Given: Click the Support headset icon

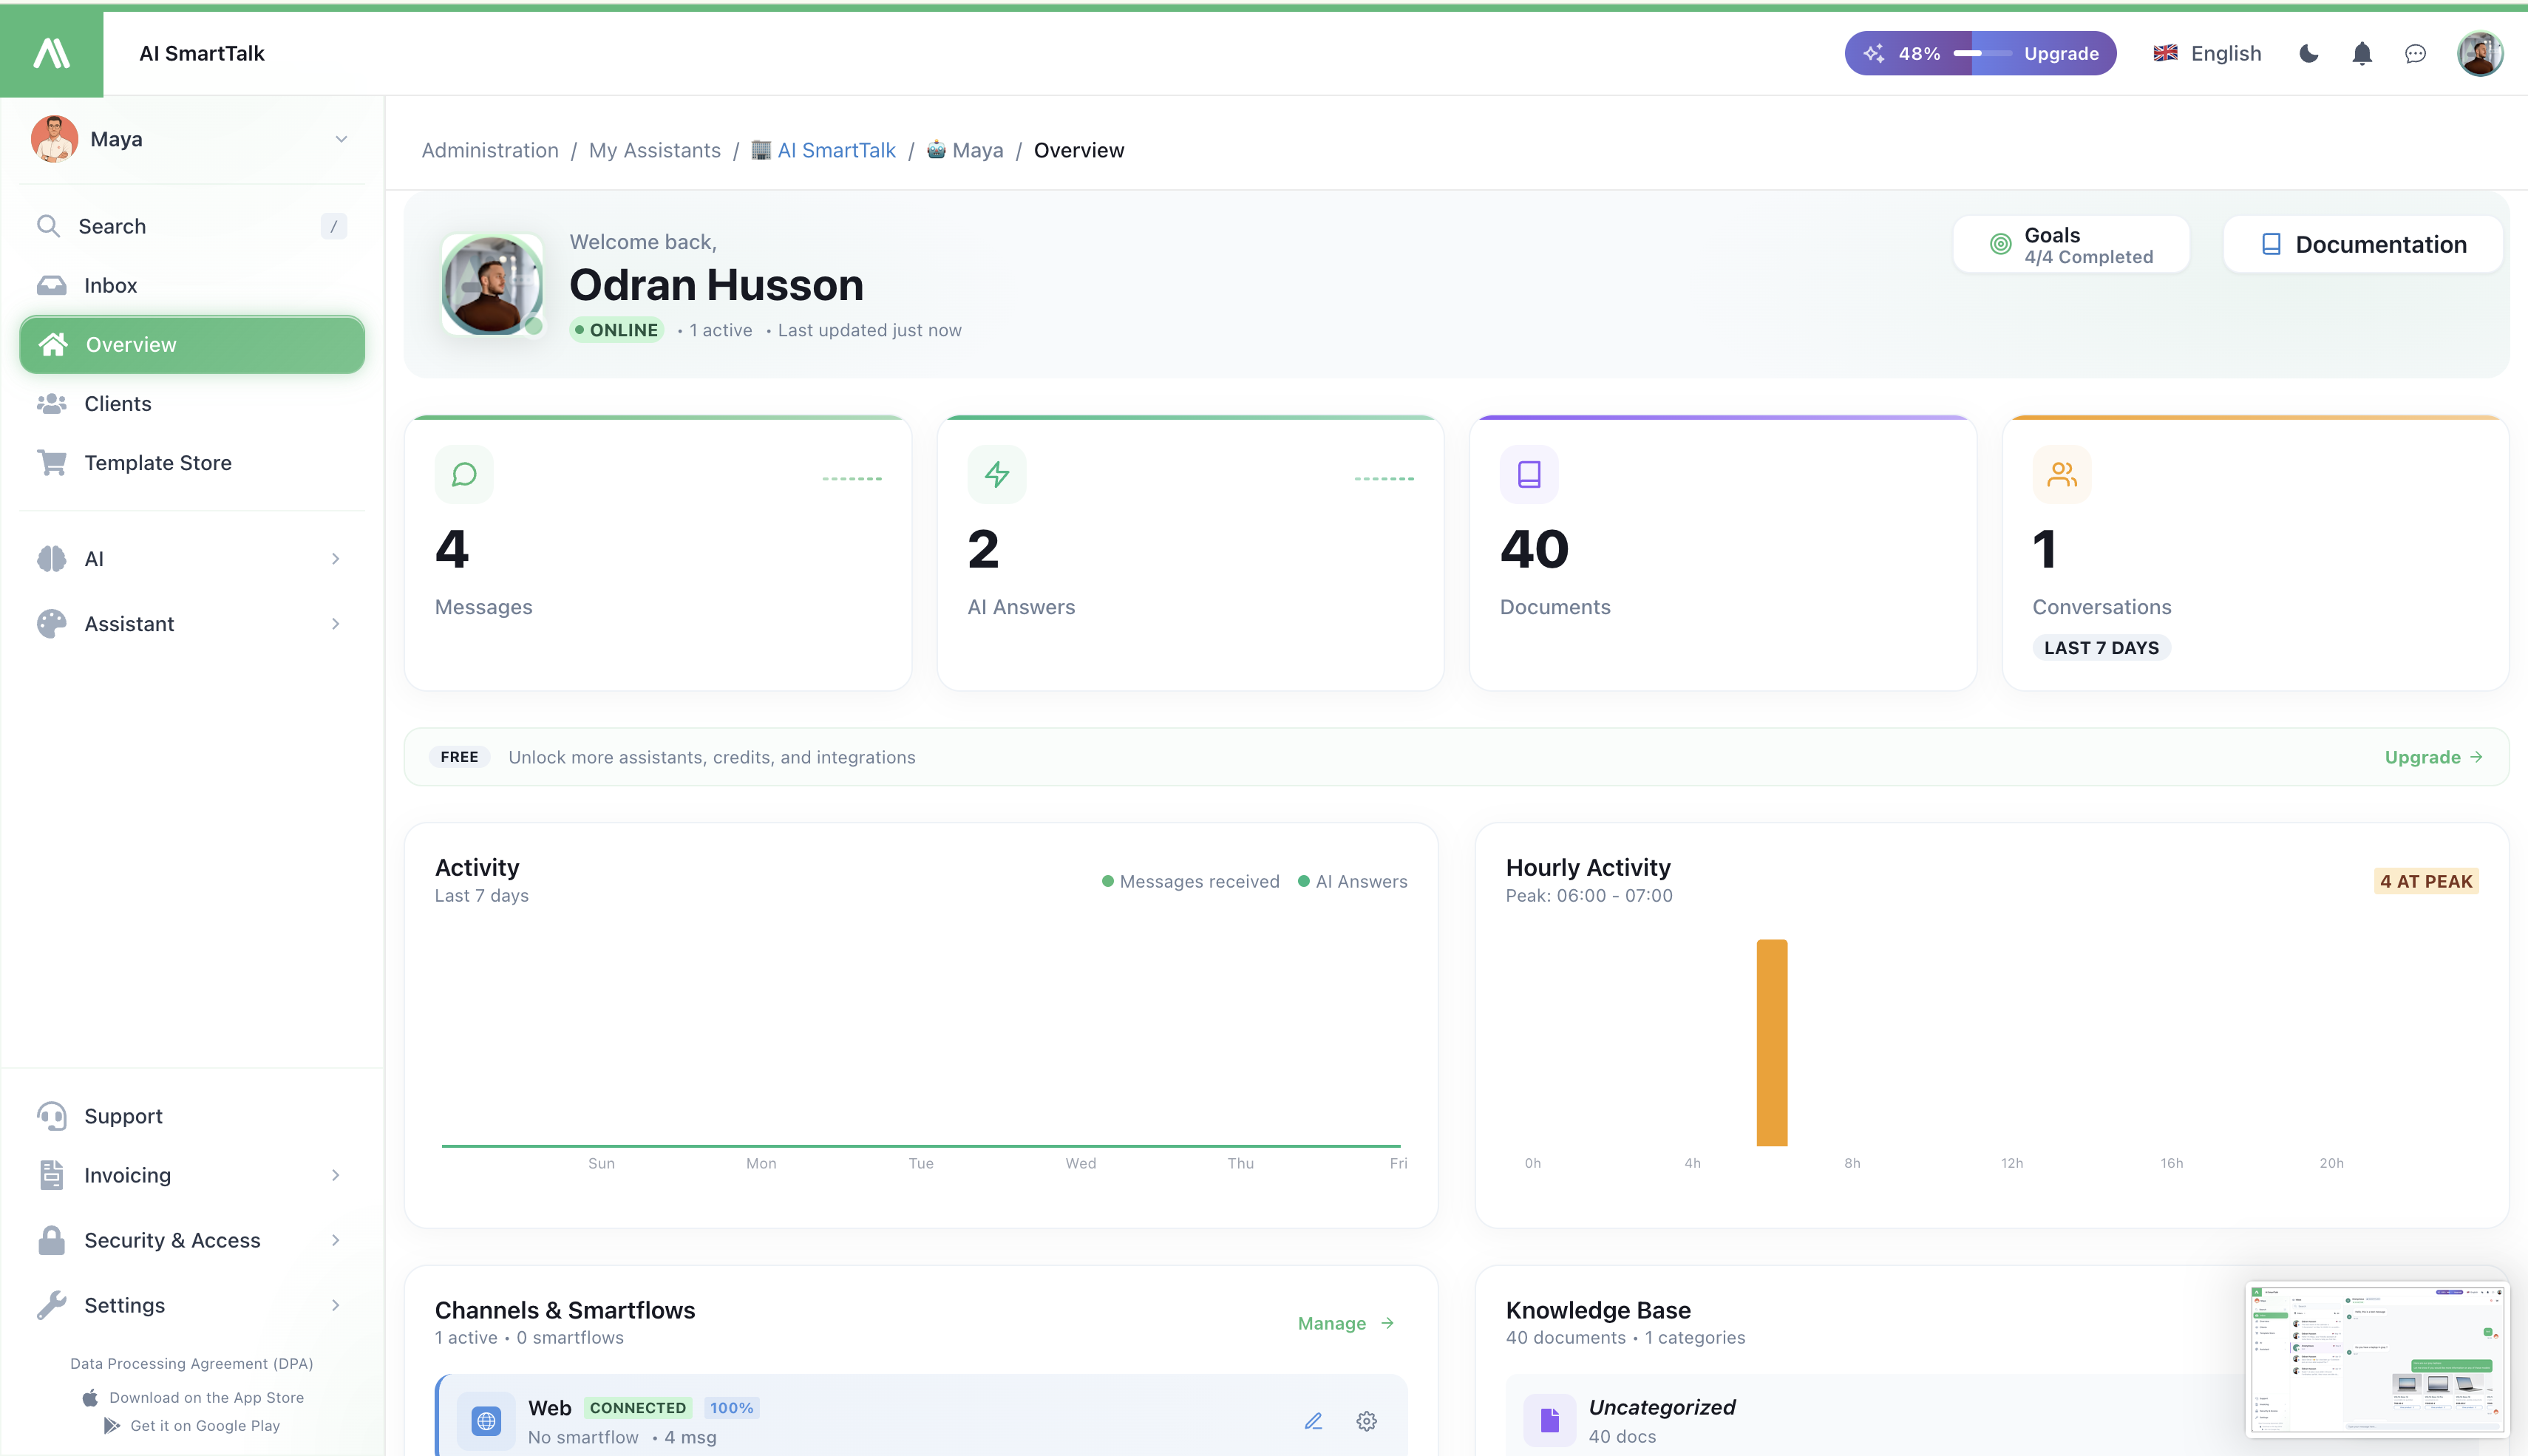Looking at the screenshot, I should pyautogui.click(x=52, y=1115).
